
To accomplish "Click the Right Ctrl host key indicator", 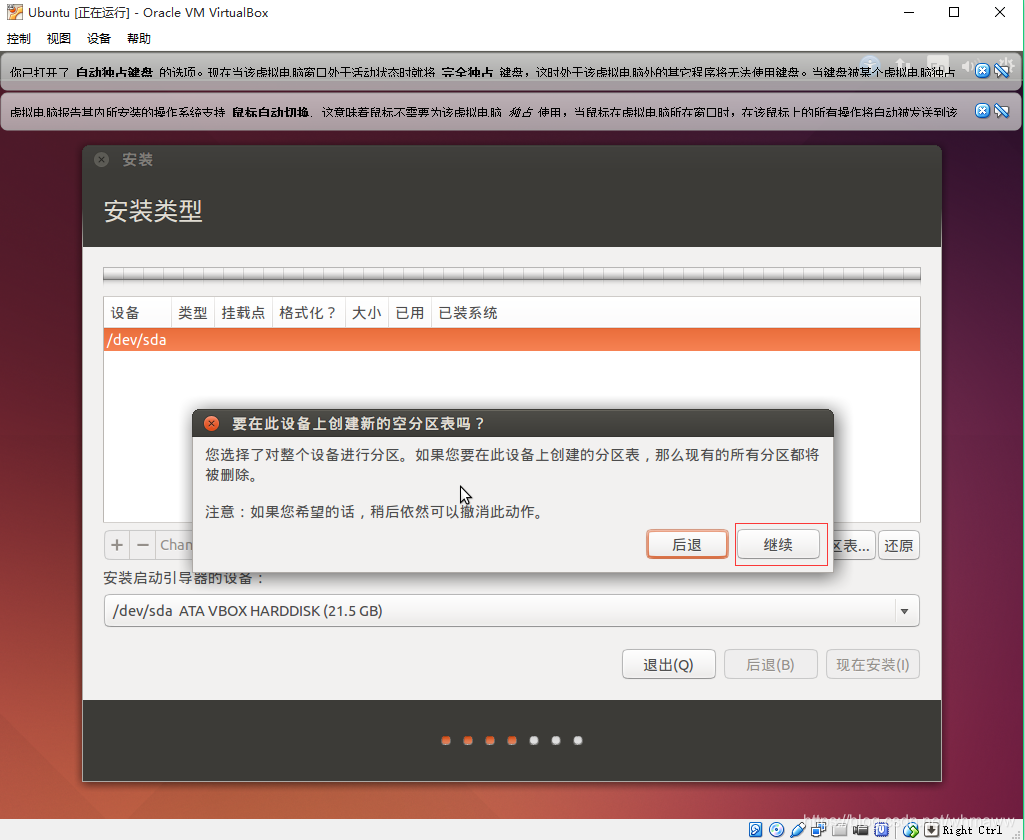I will pos(972,830).
